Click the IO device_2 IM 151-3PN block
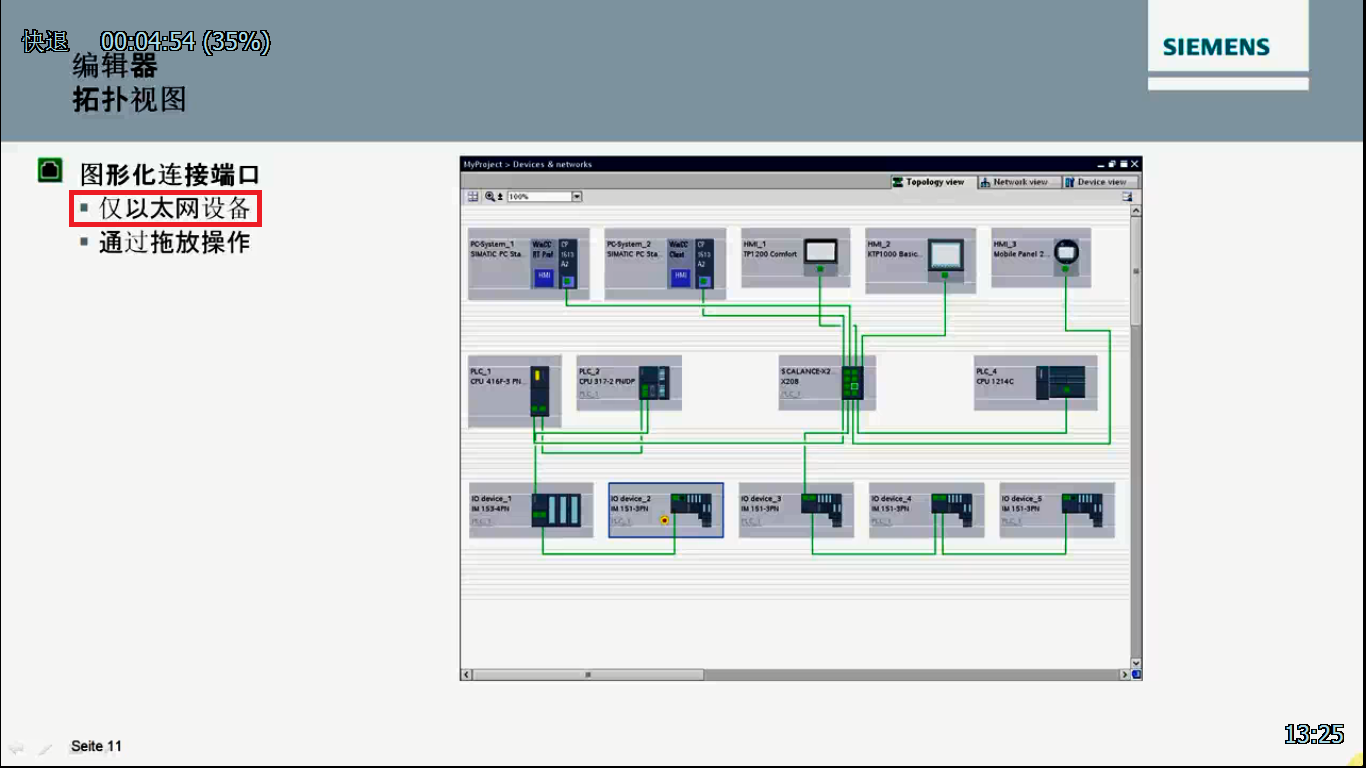The image size is (1366, 768). coord(666,510)
